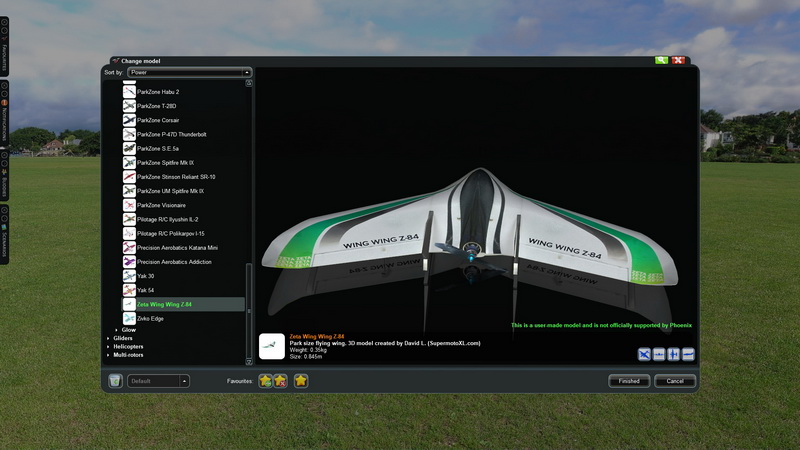Show favourites only with the plain star icon

click(301, 381)
